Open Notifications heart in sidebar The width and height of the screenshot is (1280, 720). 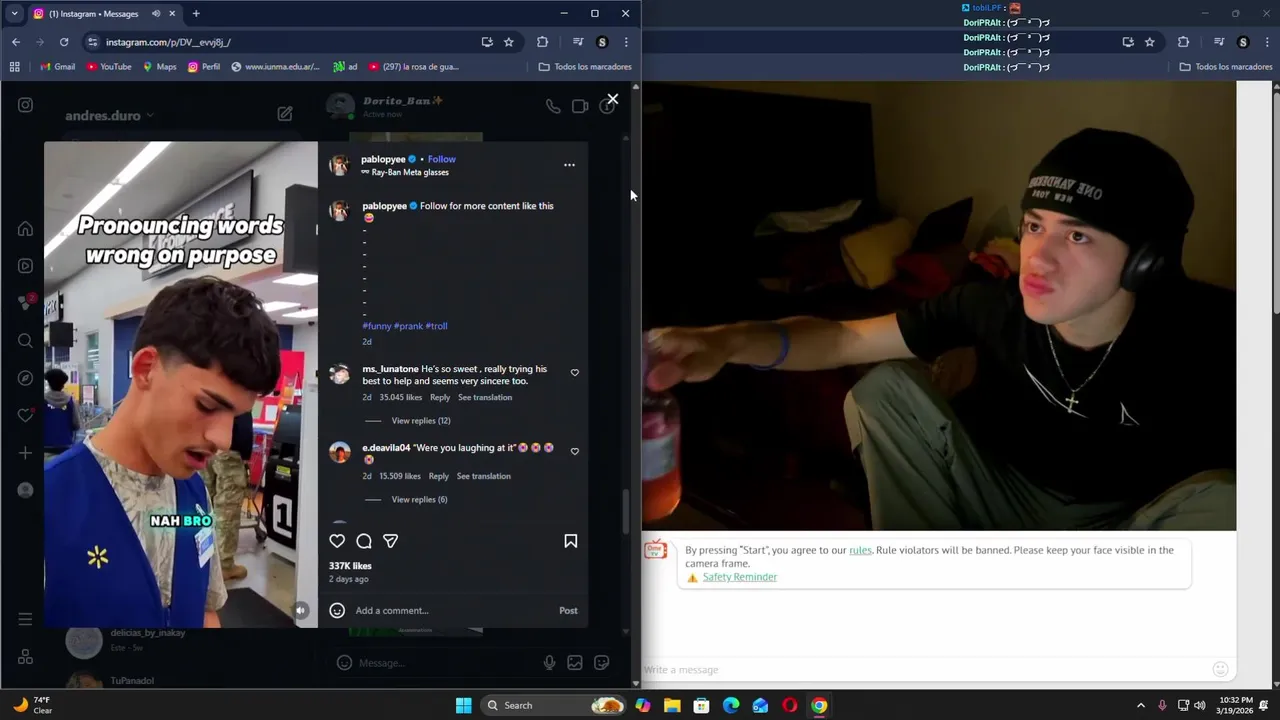tap(25, 415)
